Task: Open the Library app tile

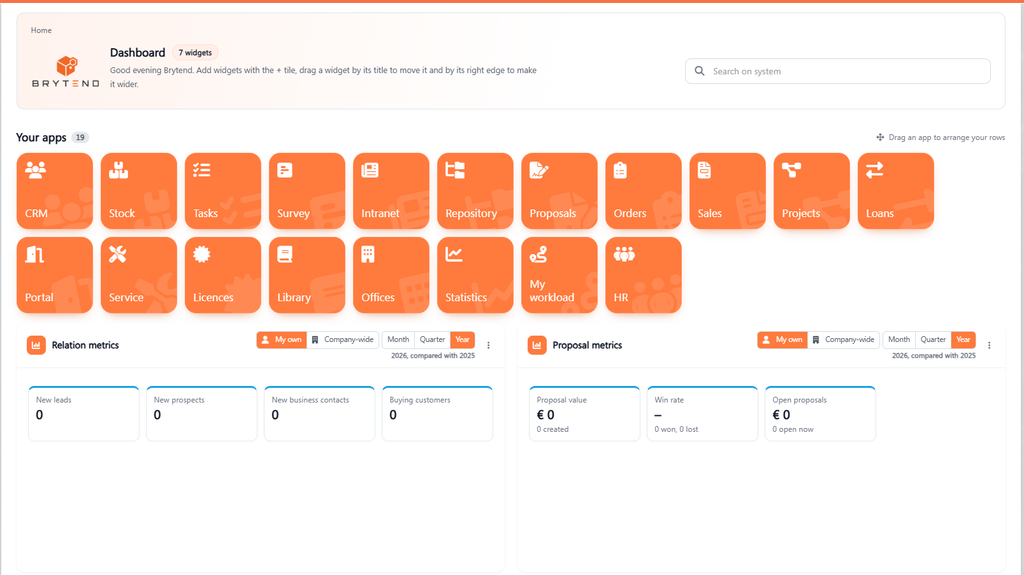Action: click(307, 275)
